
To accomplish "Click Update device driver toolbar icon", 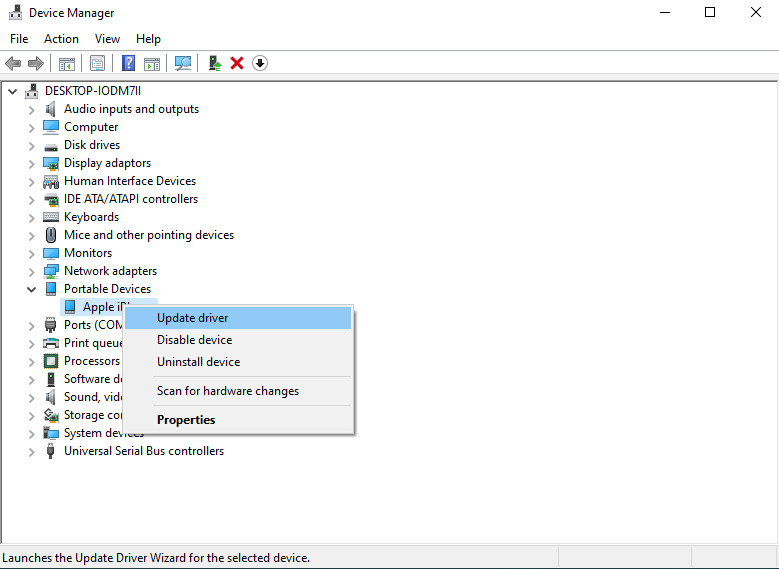I will point(215,63).
